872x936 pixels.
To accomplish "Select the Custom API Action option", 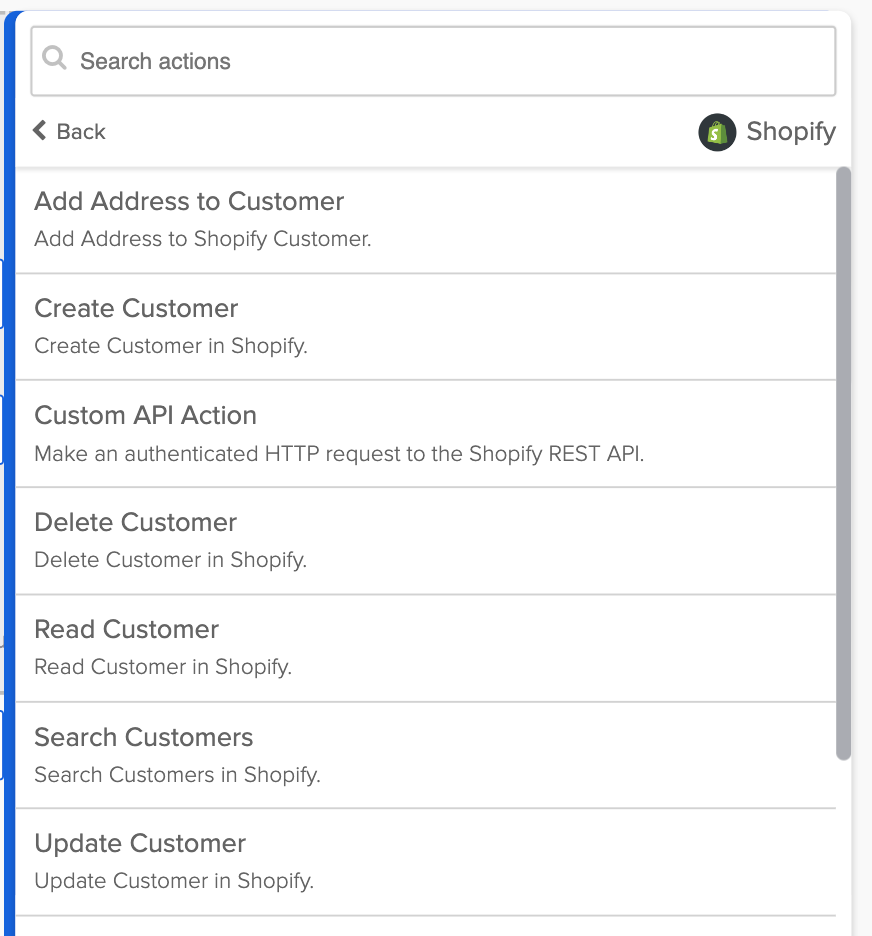I will (145, 415).
